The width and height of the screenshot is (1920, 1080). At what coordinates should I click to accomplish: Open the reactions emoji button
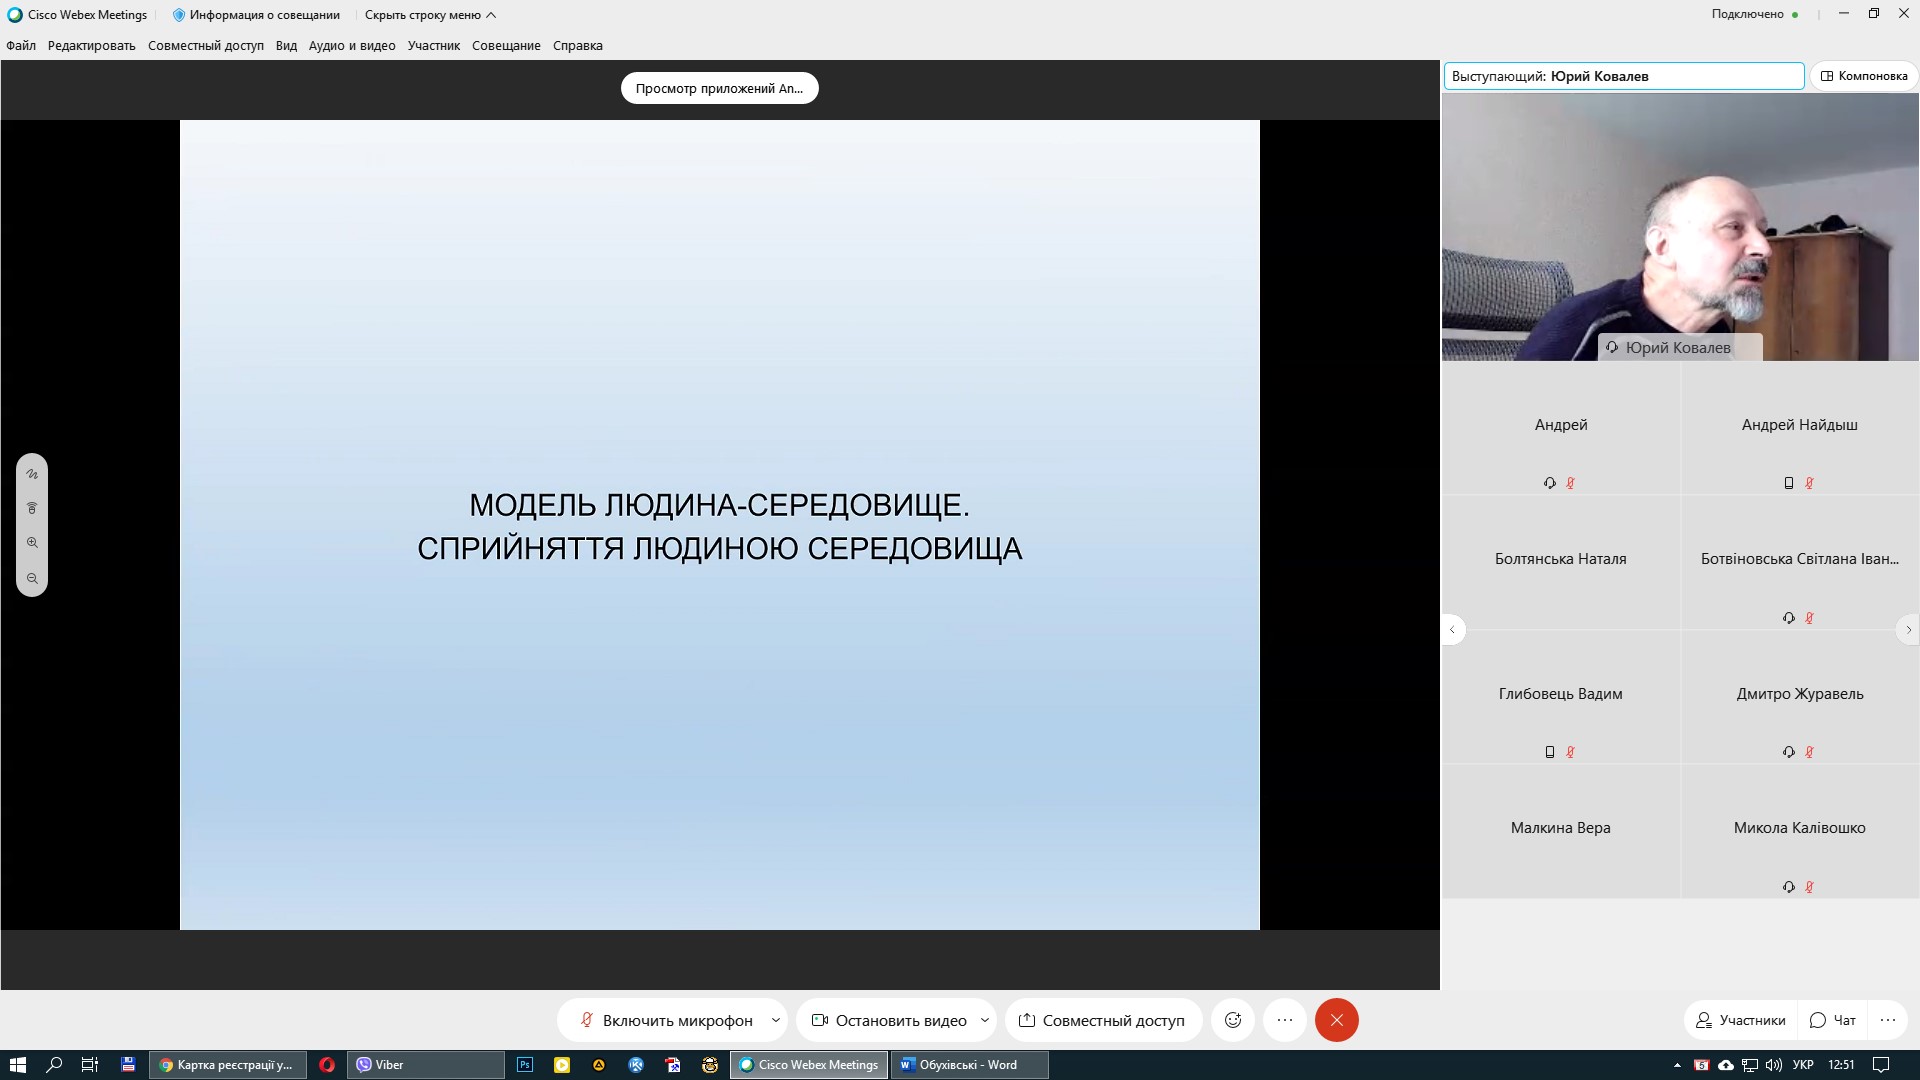pos(1233,1020)
